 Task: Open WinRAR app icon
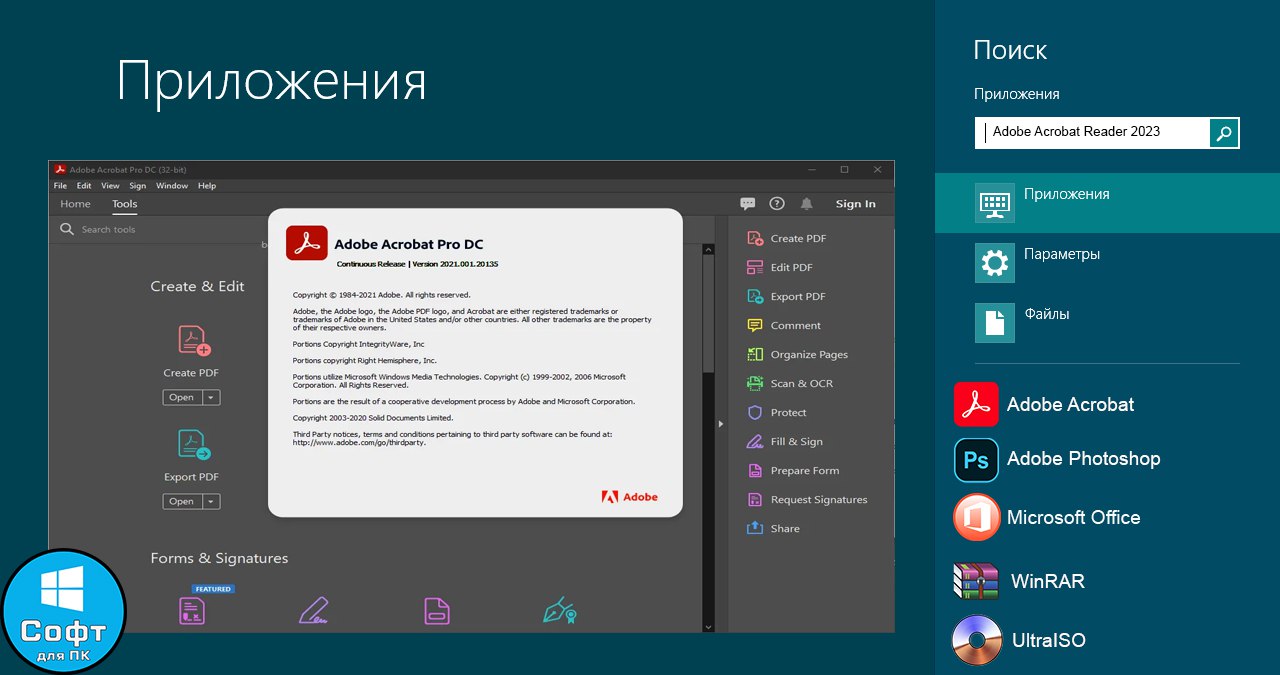point(976,581)
